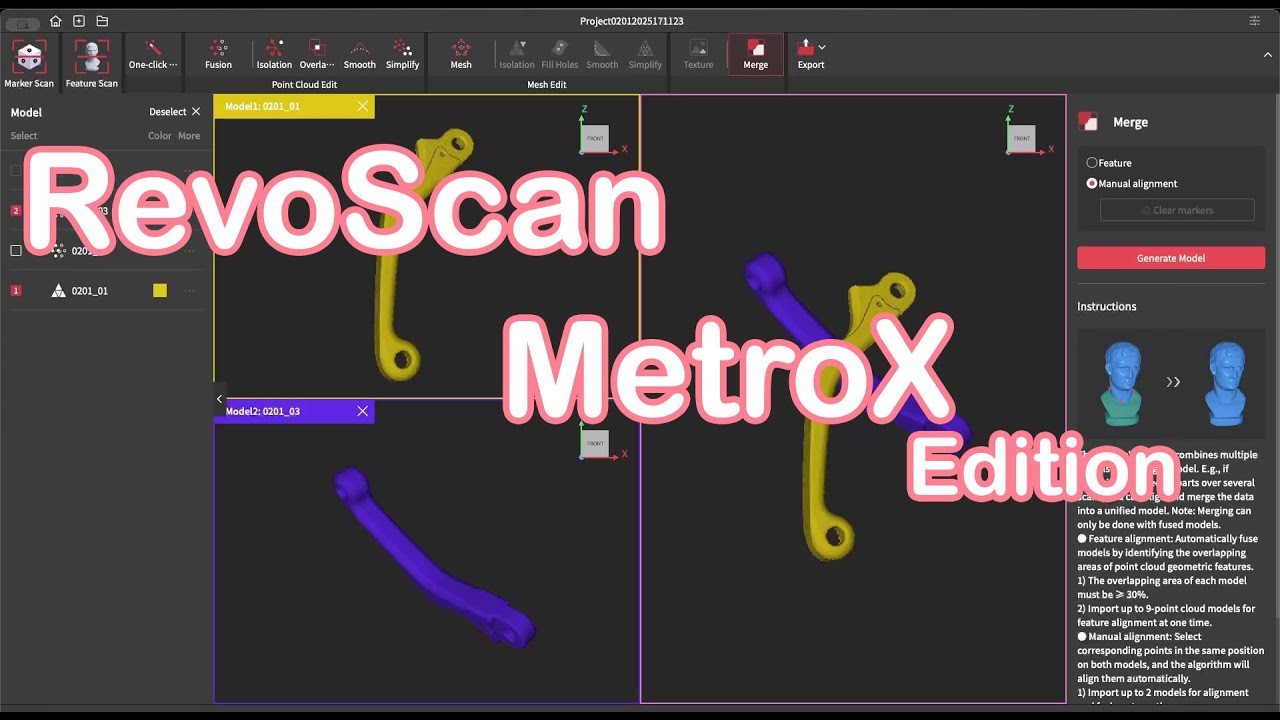Screen dimensions: 1280x720
Task: Generate a Mesh from the model
Action: point(461,55)
